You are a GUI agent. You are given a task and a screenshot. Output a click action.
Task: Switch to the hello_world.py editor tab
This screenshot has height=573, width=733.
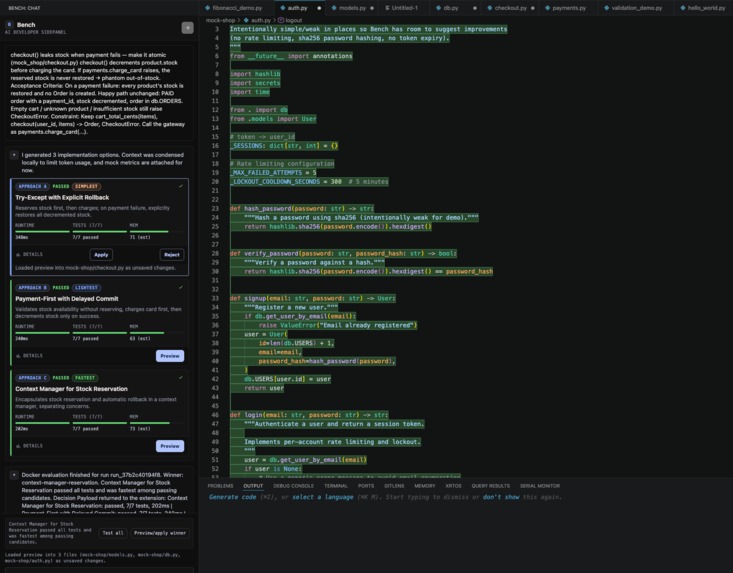706,8
